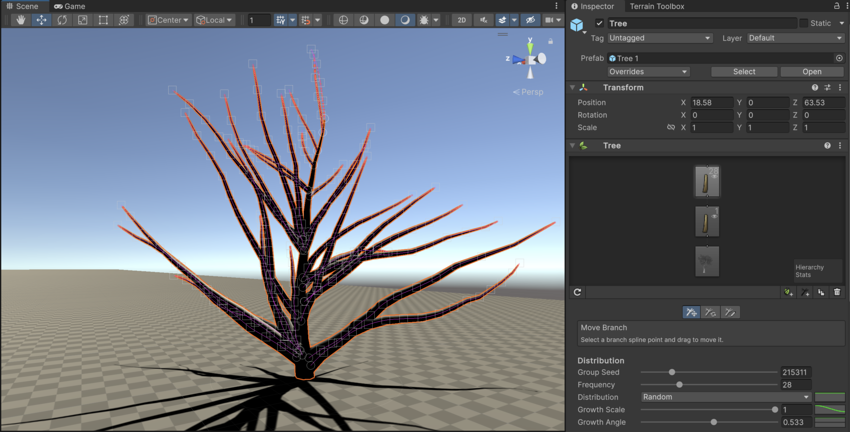The width and height of the screenshot is (850, 432).
Task: Select the Hand view tool
Action: tap(20, 20)
